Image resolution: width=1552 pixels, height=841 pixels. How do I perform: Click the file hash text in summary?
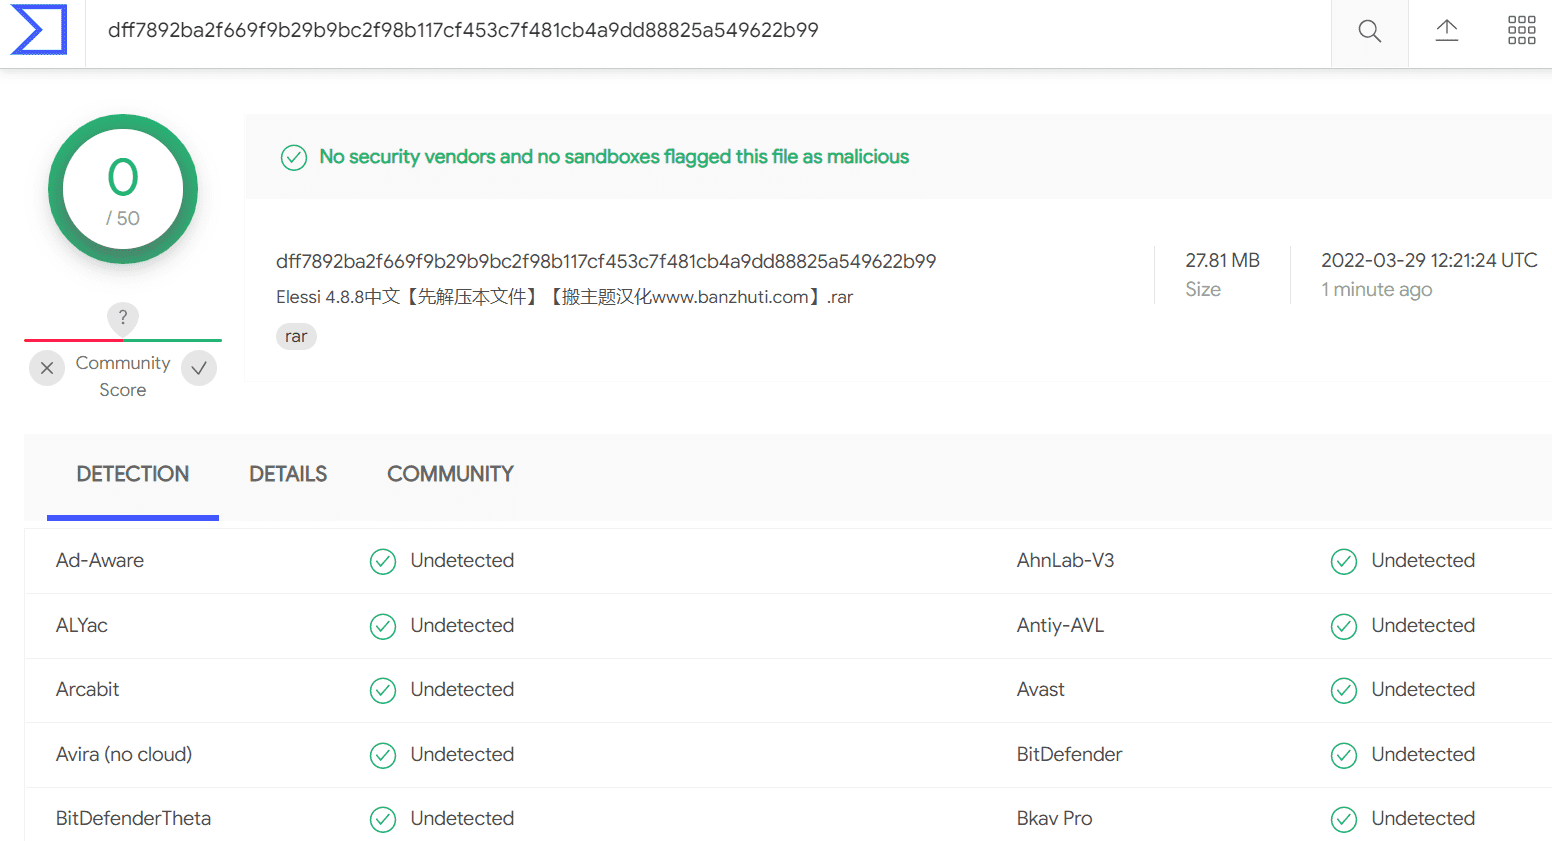click(x=606, y=261)
